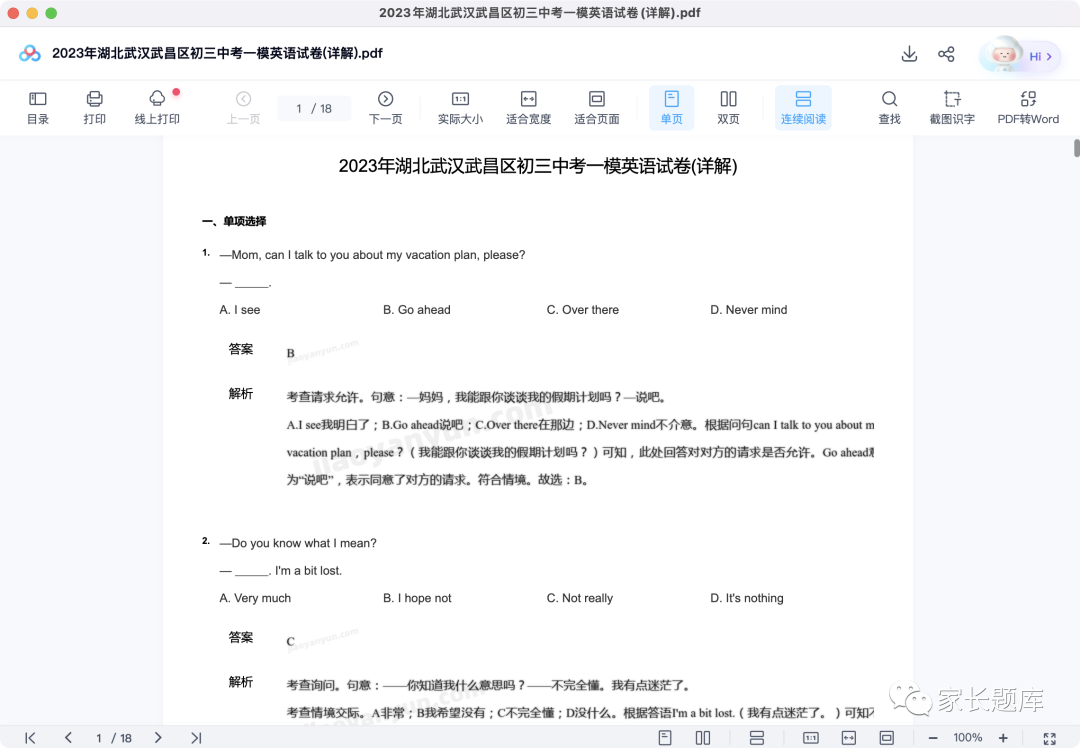Go to next page with 下一页

[x=386, y=107]
